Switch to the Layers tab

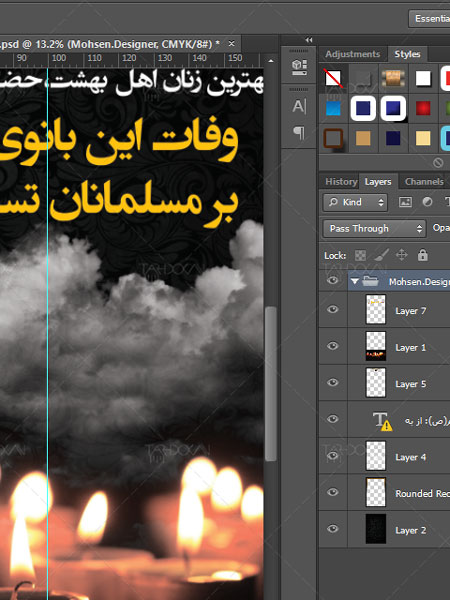point(378,182)
